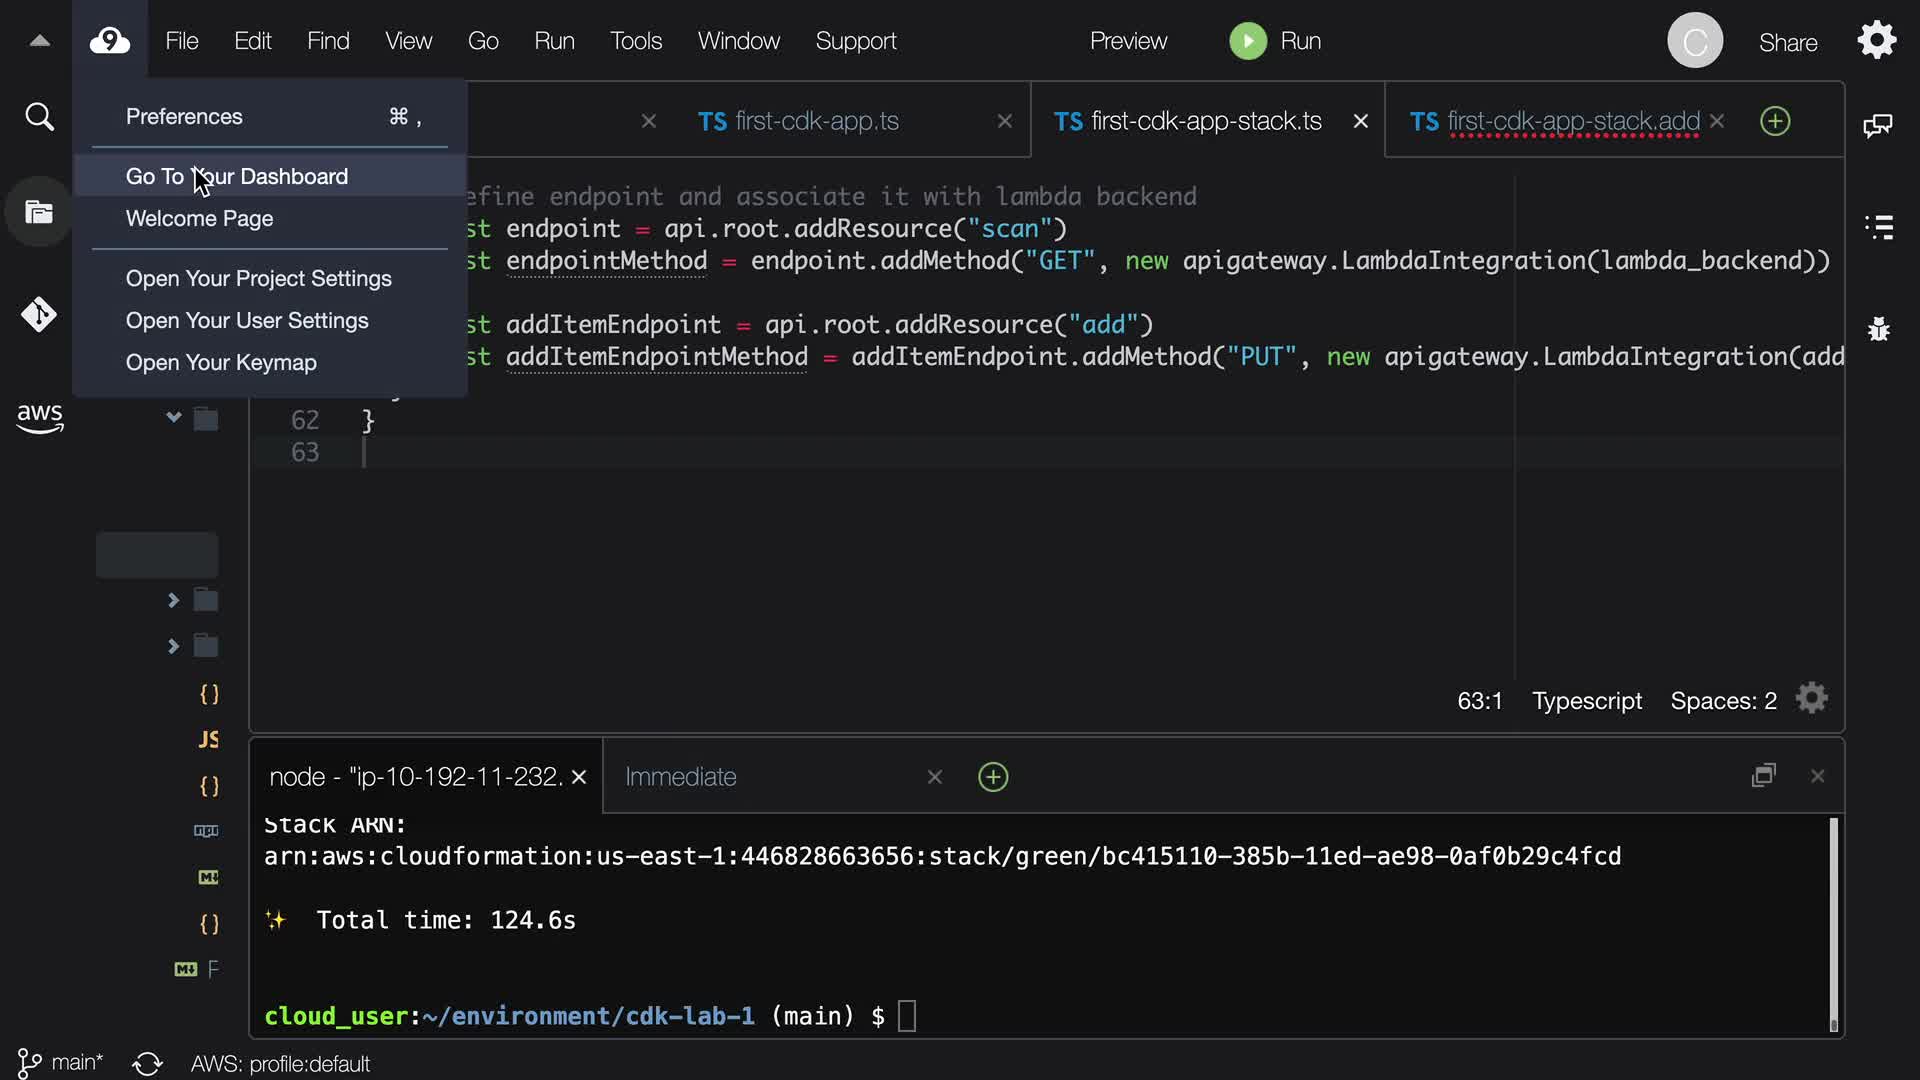Choose Open Your Keymap from the menu
1920x1080 pixels.
tap(221, 362)
